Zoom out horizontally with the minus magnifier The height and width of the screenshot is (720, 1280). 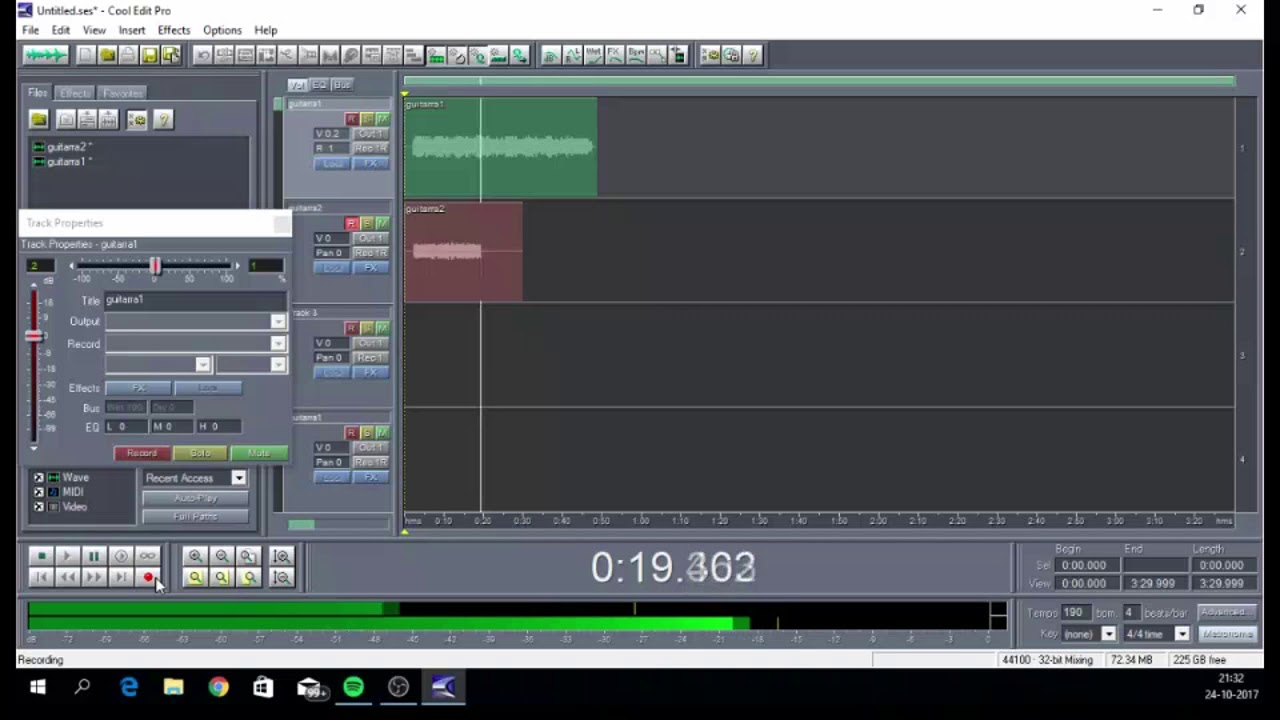[222, 556]
